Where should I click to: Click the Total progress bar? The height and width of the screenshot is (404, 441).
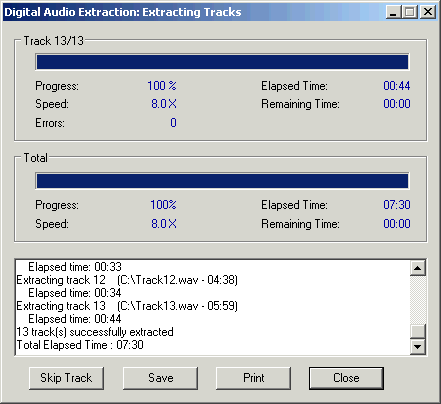pyautogui.click(x=222, y=181)
